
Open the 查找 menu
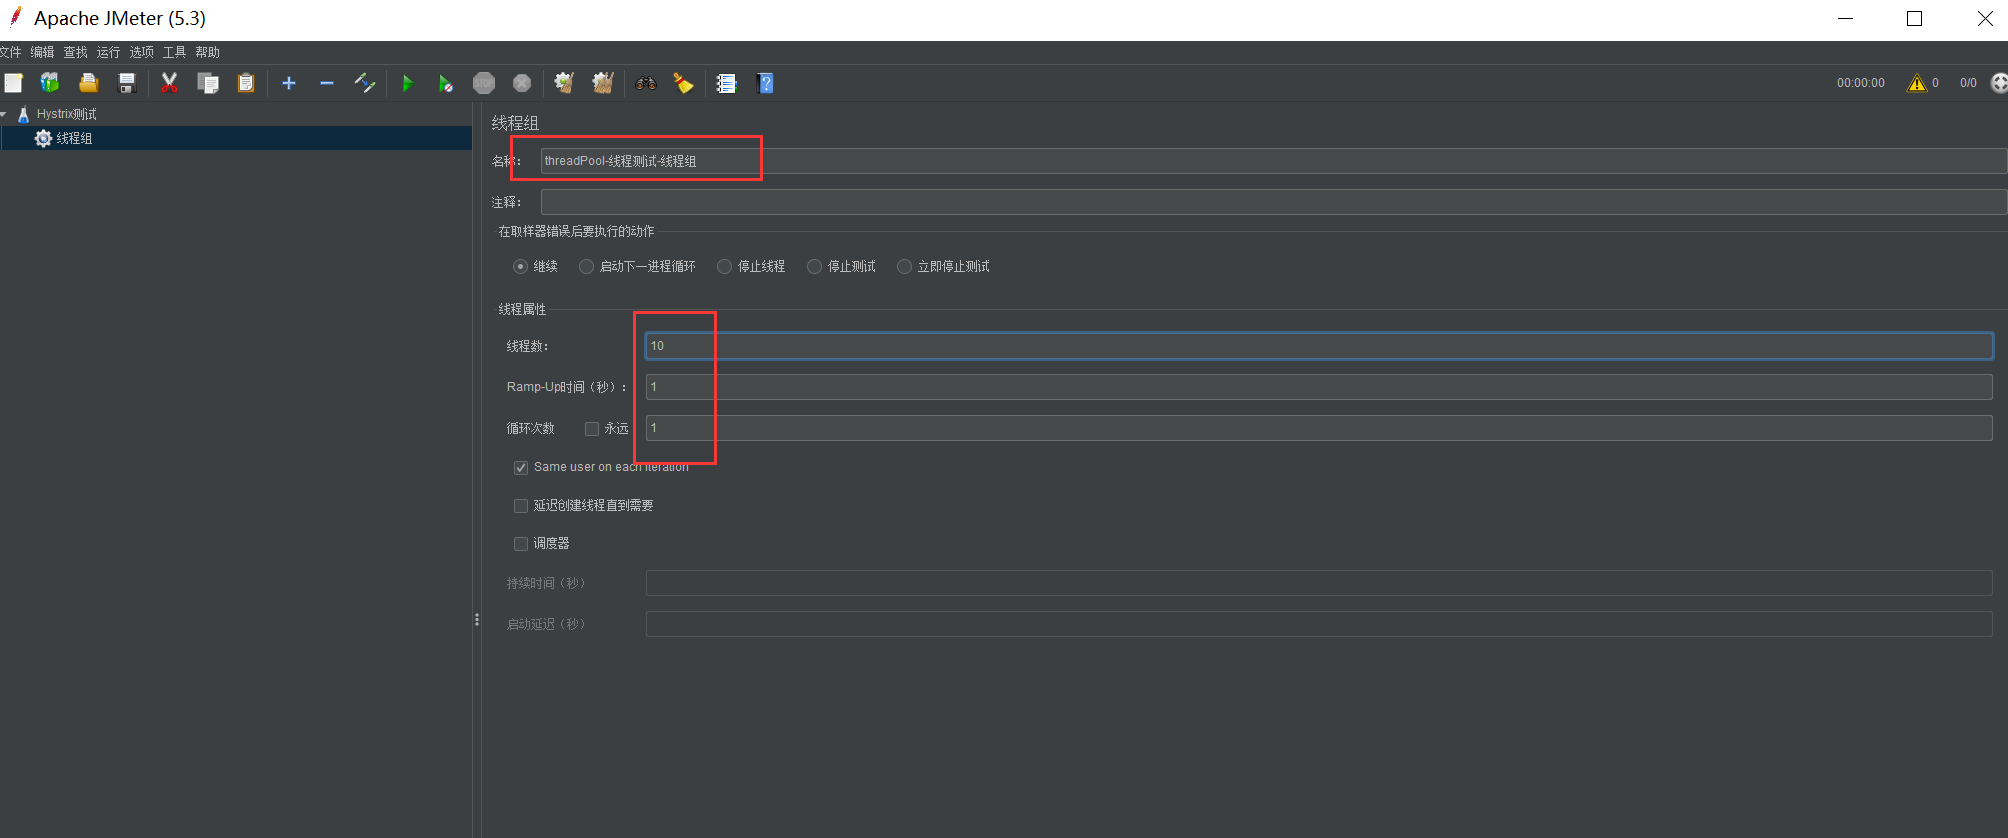76,52
